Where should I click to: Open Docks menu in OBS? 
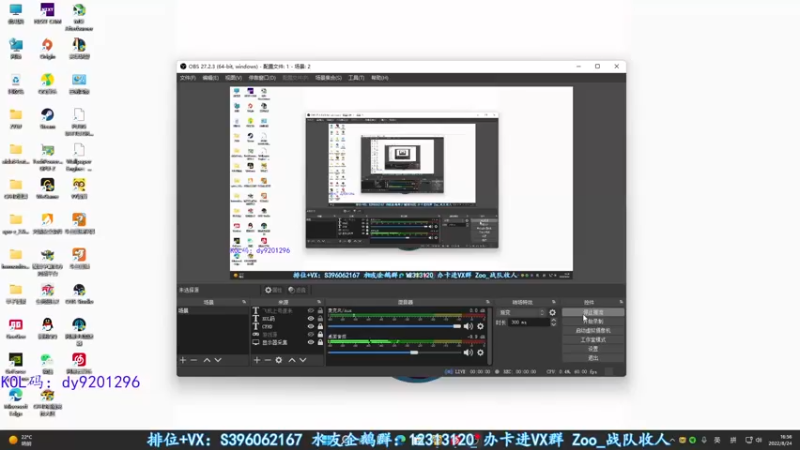pos(262,78)
